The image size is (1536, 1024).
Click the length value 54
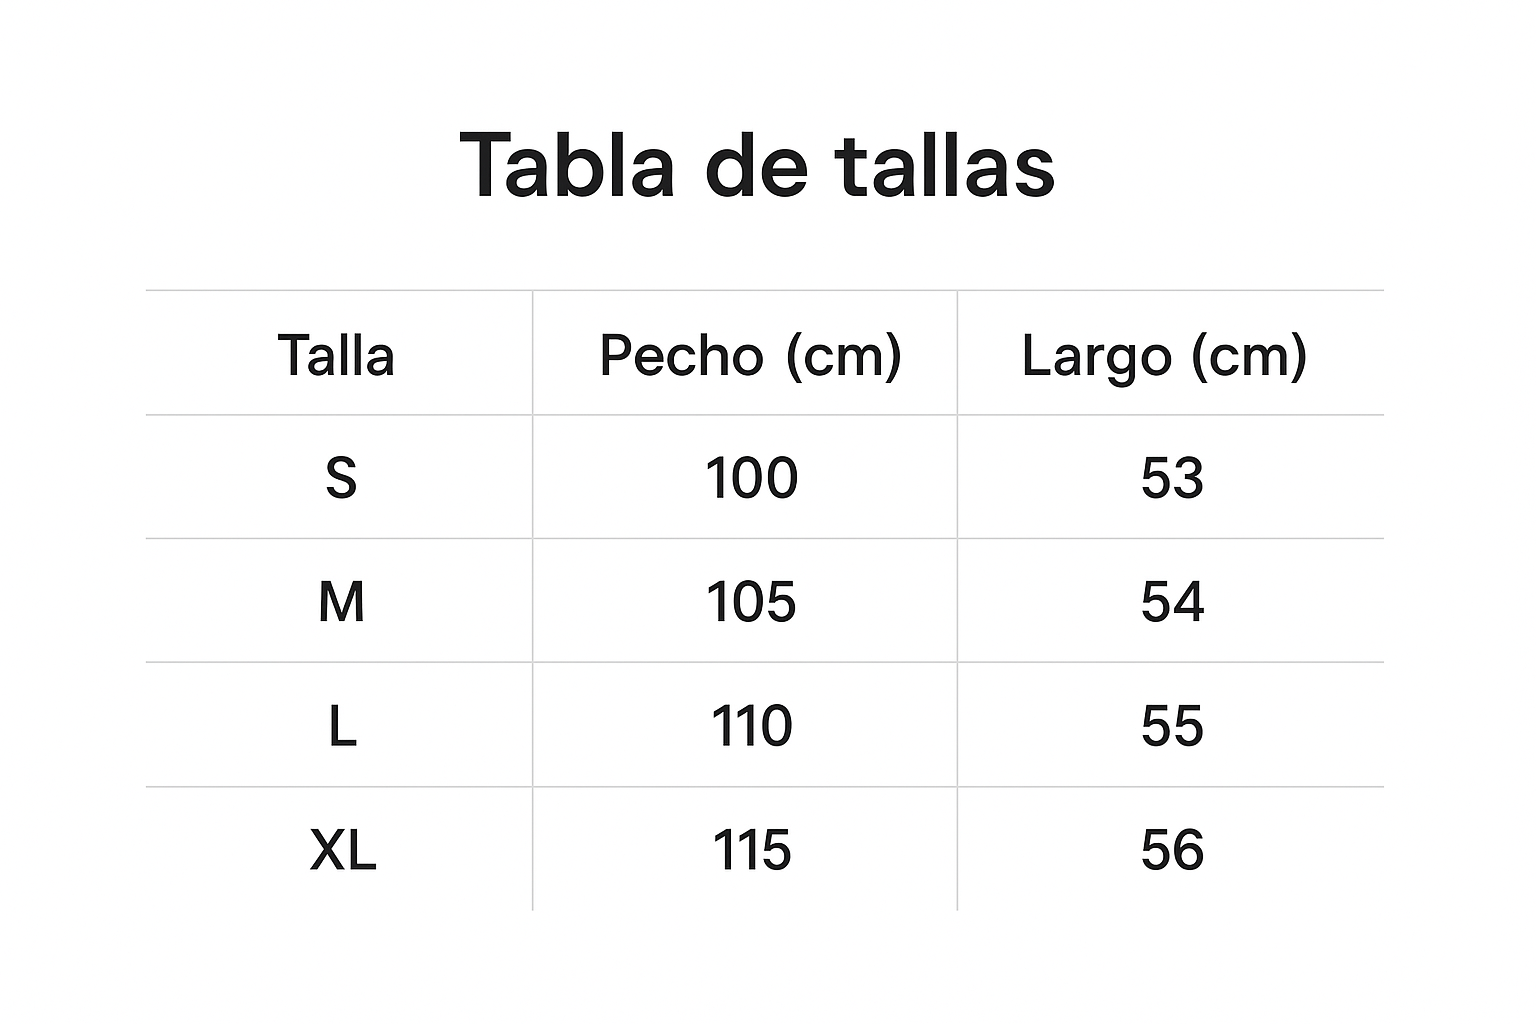1172,602
